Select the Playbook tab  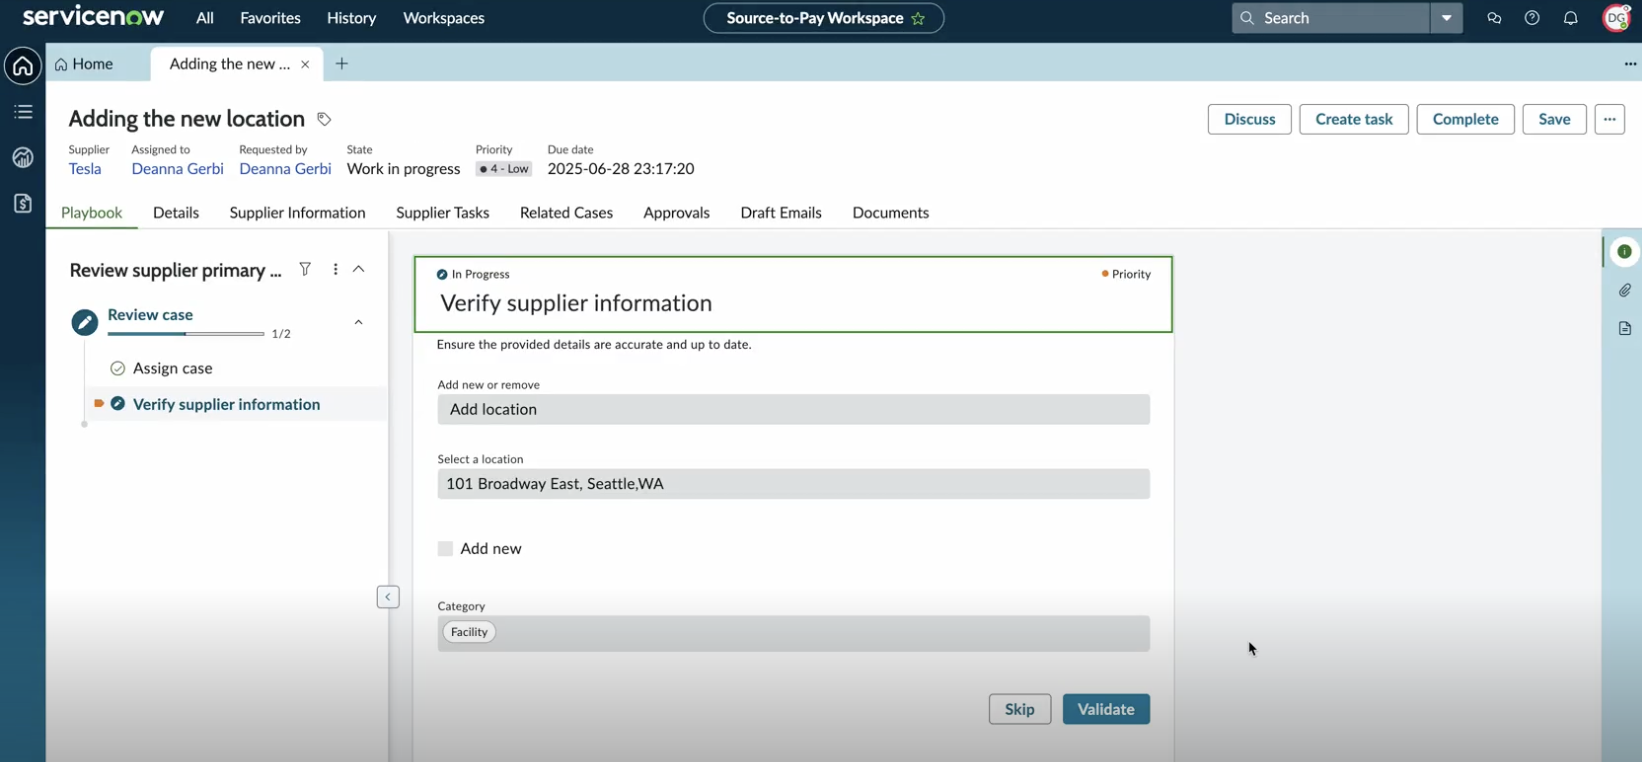click(92, 212)
